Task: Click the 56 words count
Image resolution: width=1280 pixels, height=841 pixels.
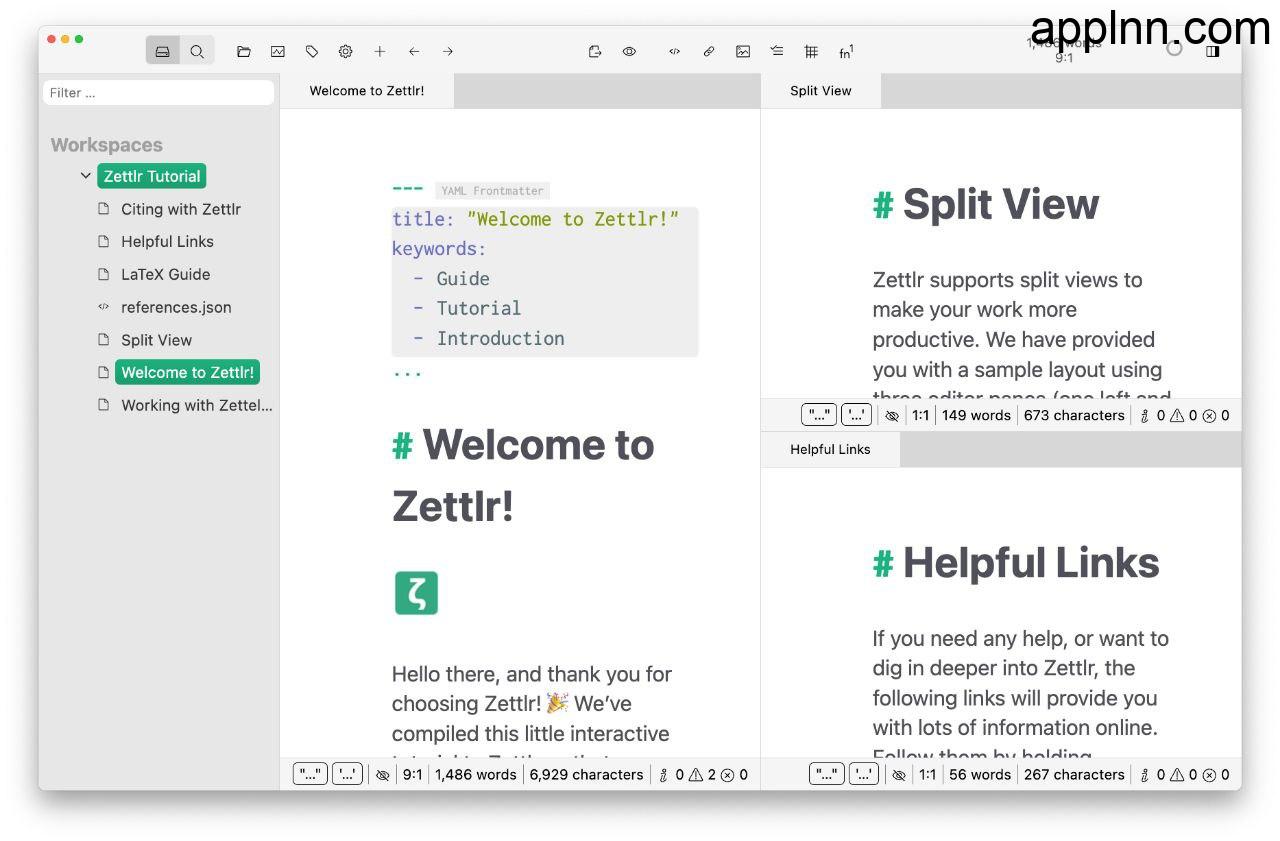Action: (x=980, y=775)
